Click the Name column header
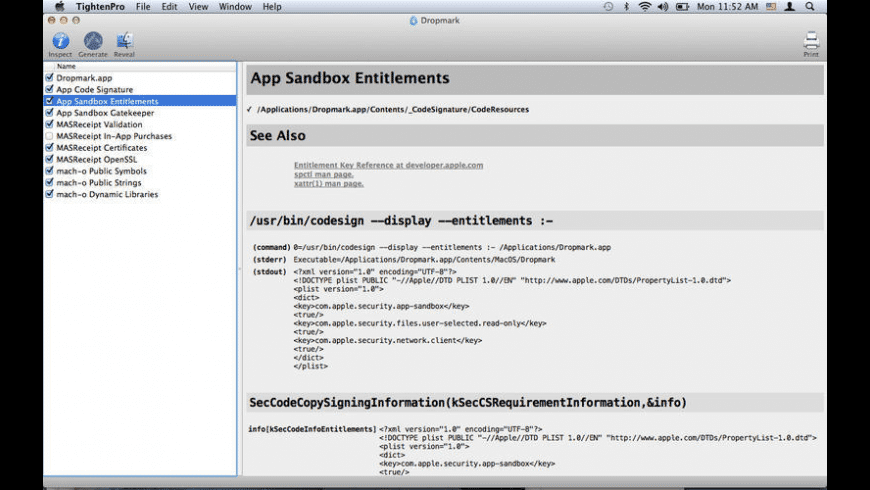 pos(66,66)
